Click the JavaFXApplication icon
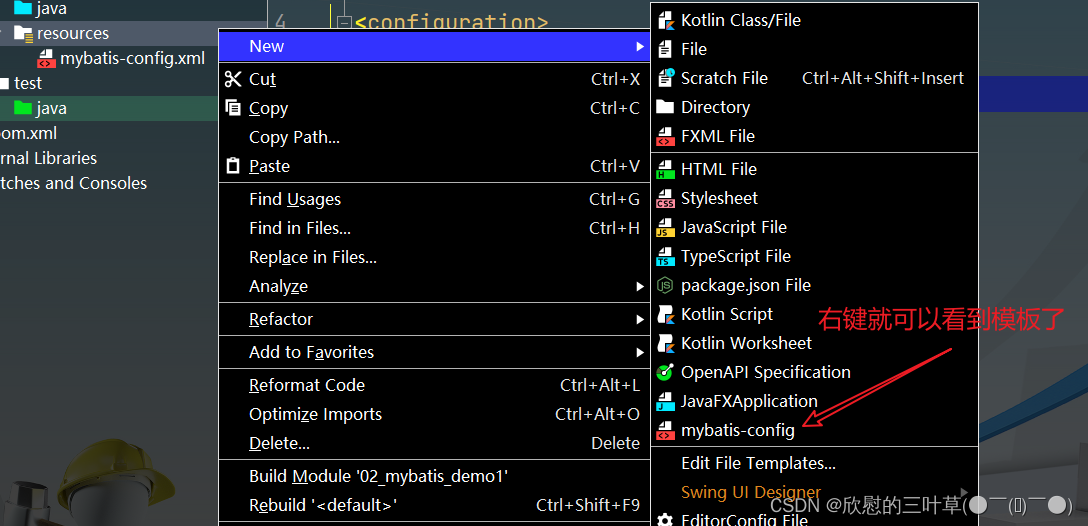This screenshot has width=1088, height=526. (665, 402)
